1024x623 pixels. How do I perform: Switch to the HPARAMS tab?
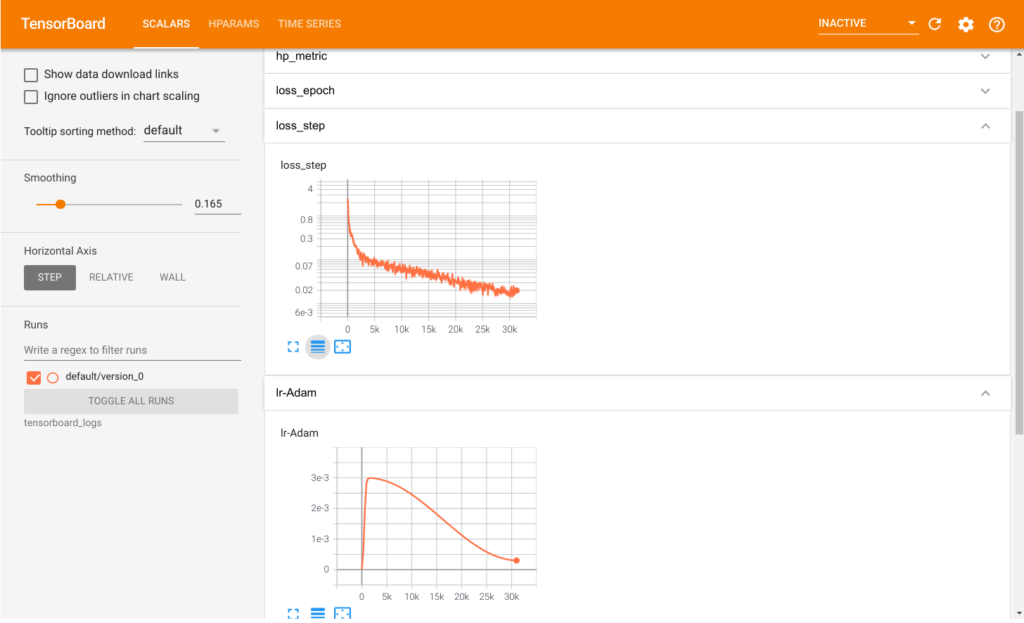coord(233,24)
